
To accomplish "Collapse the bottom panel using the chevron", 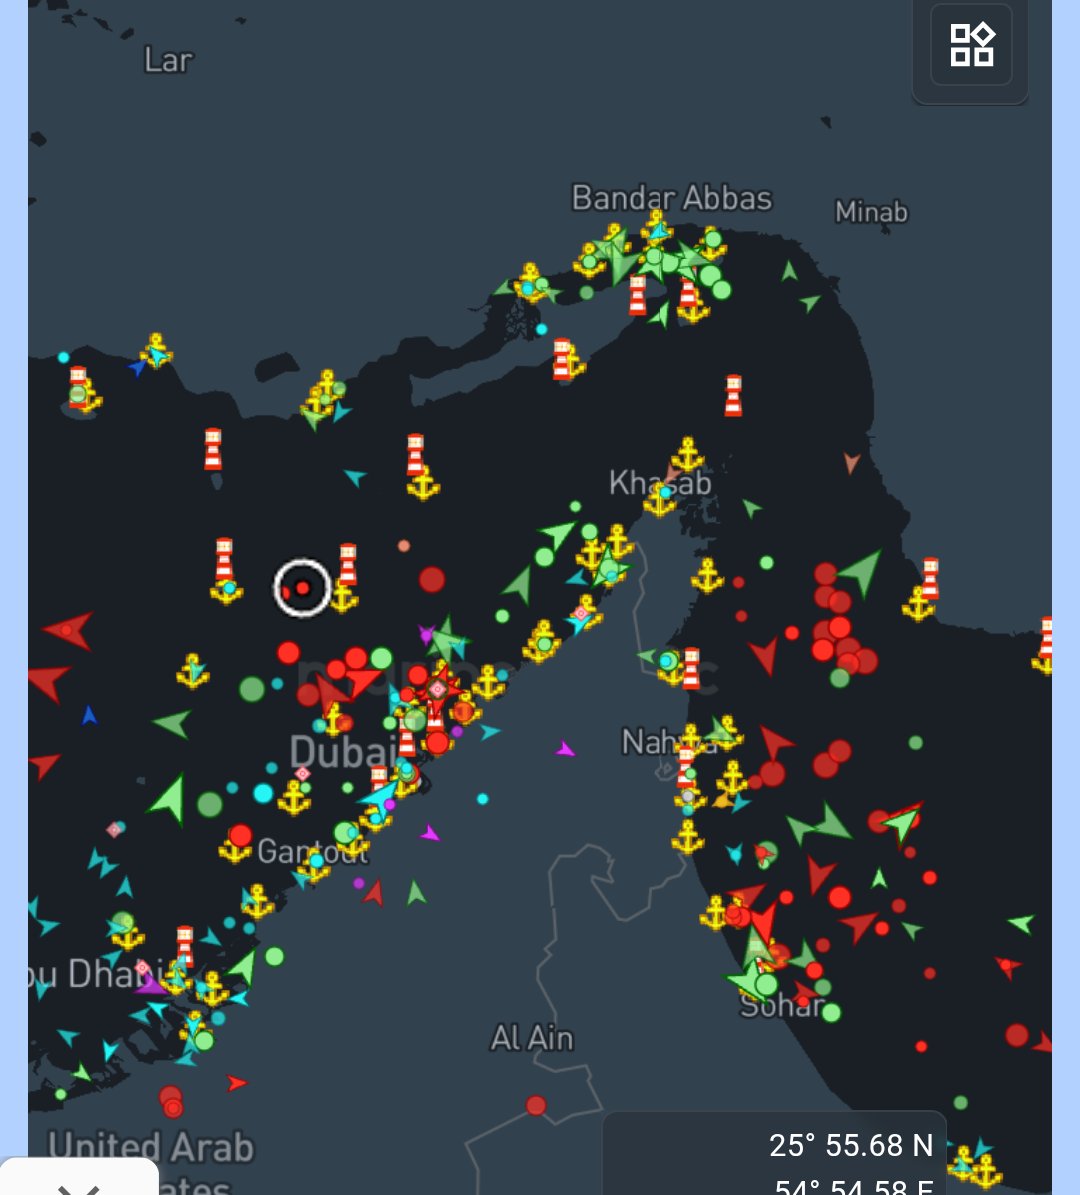I will pyautogui.click(x=79, y=1189).
